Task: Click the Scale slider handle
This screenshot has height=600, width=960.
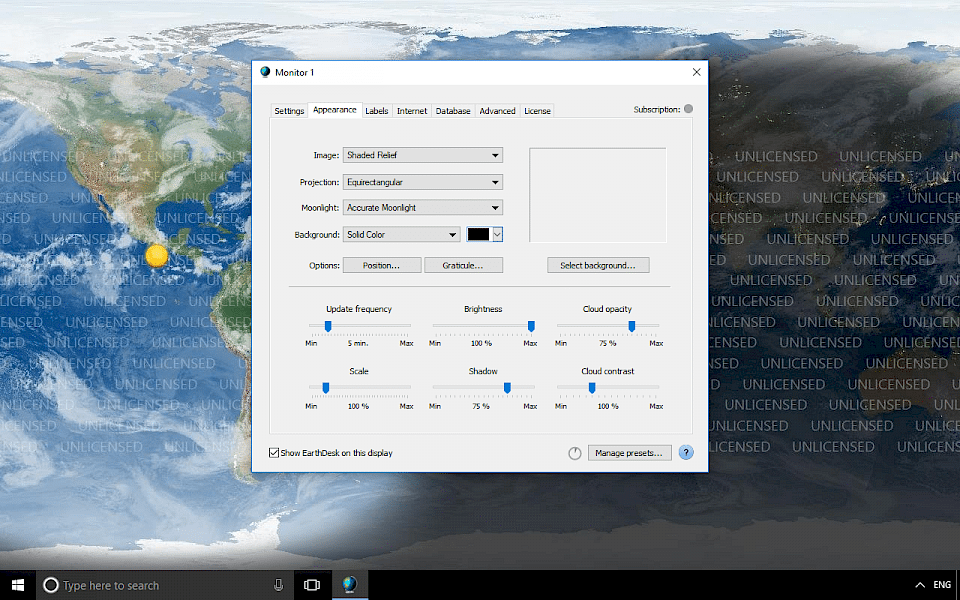Action: 326,388
